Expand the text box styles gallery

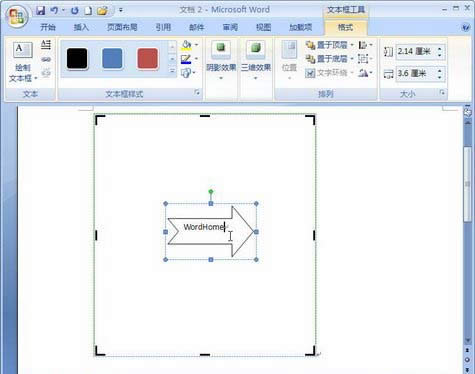(172, 71)
